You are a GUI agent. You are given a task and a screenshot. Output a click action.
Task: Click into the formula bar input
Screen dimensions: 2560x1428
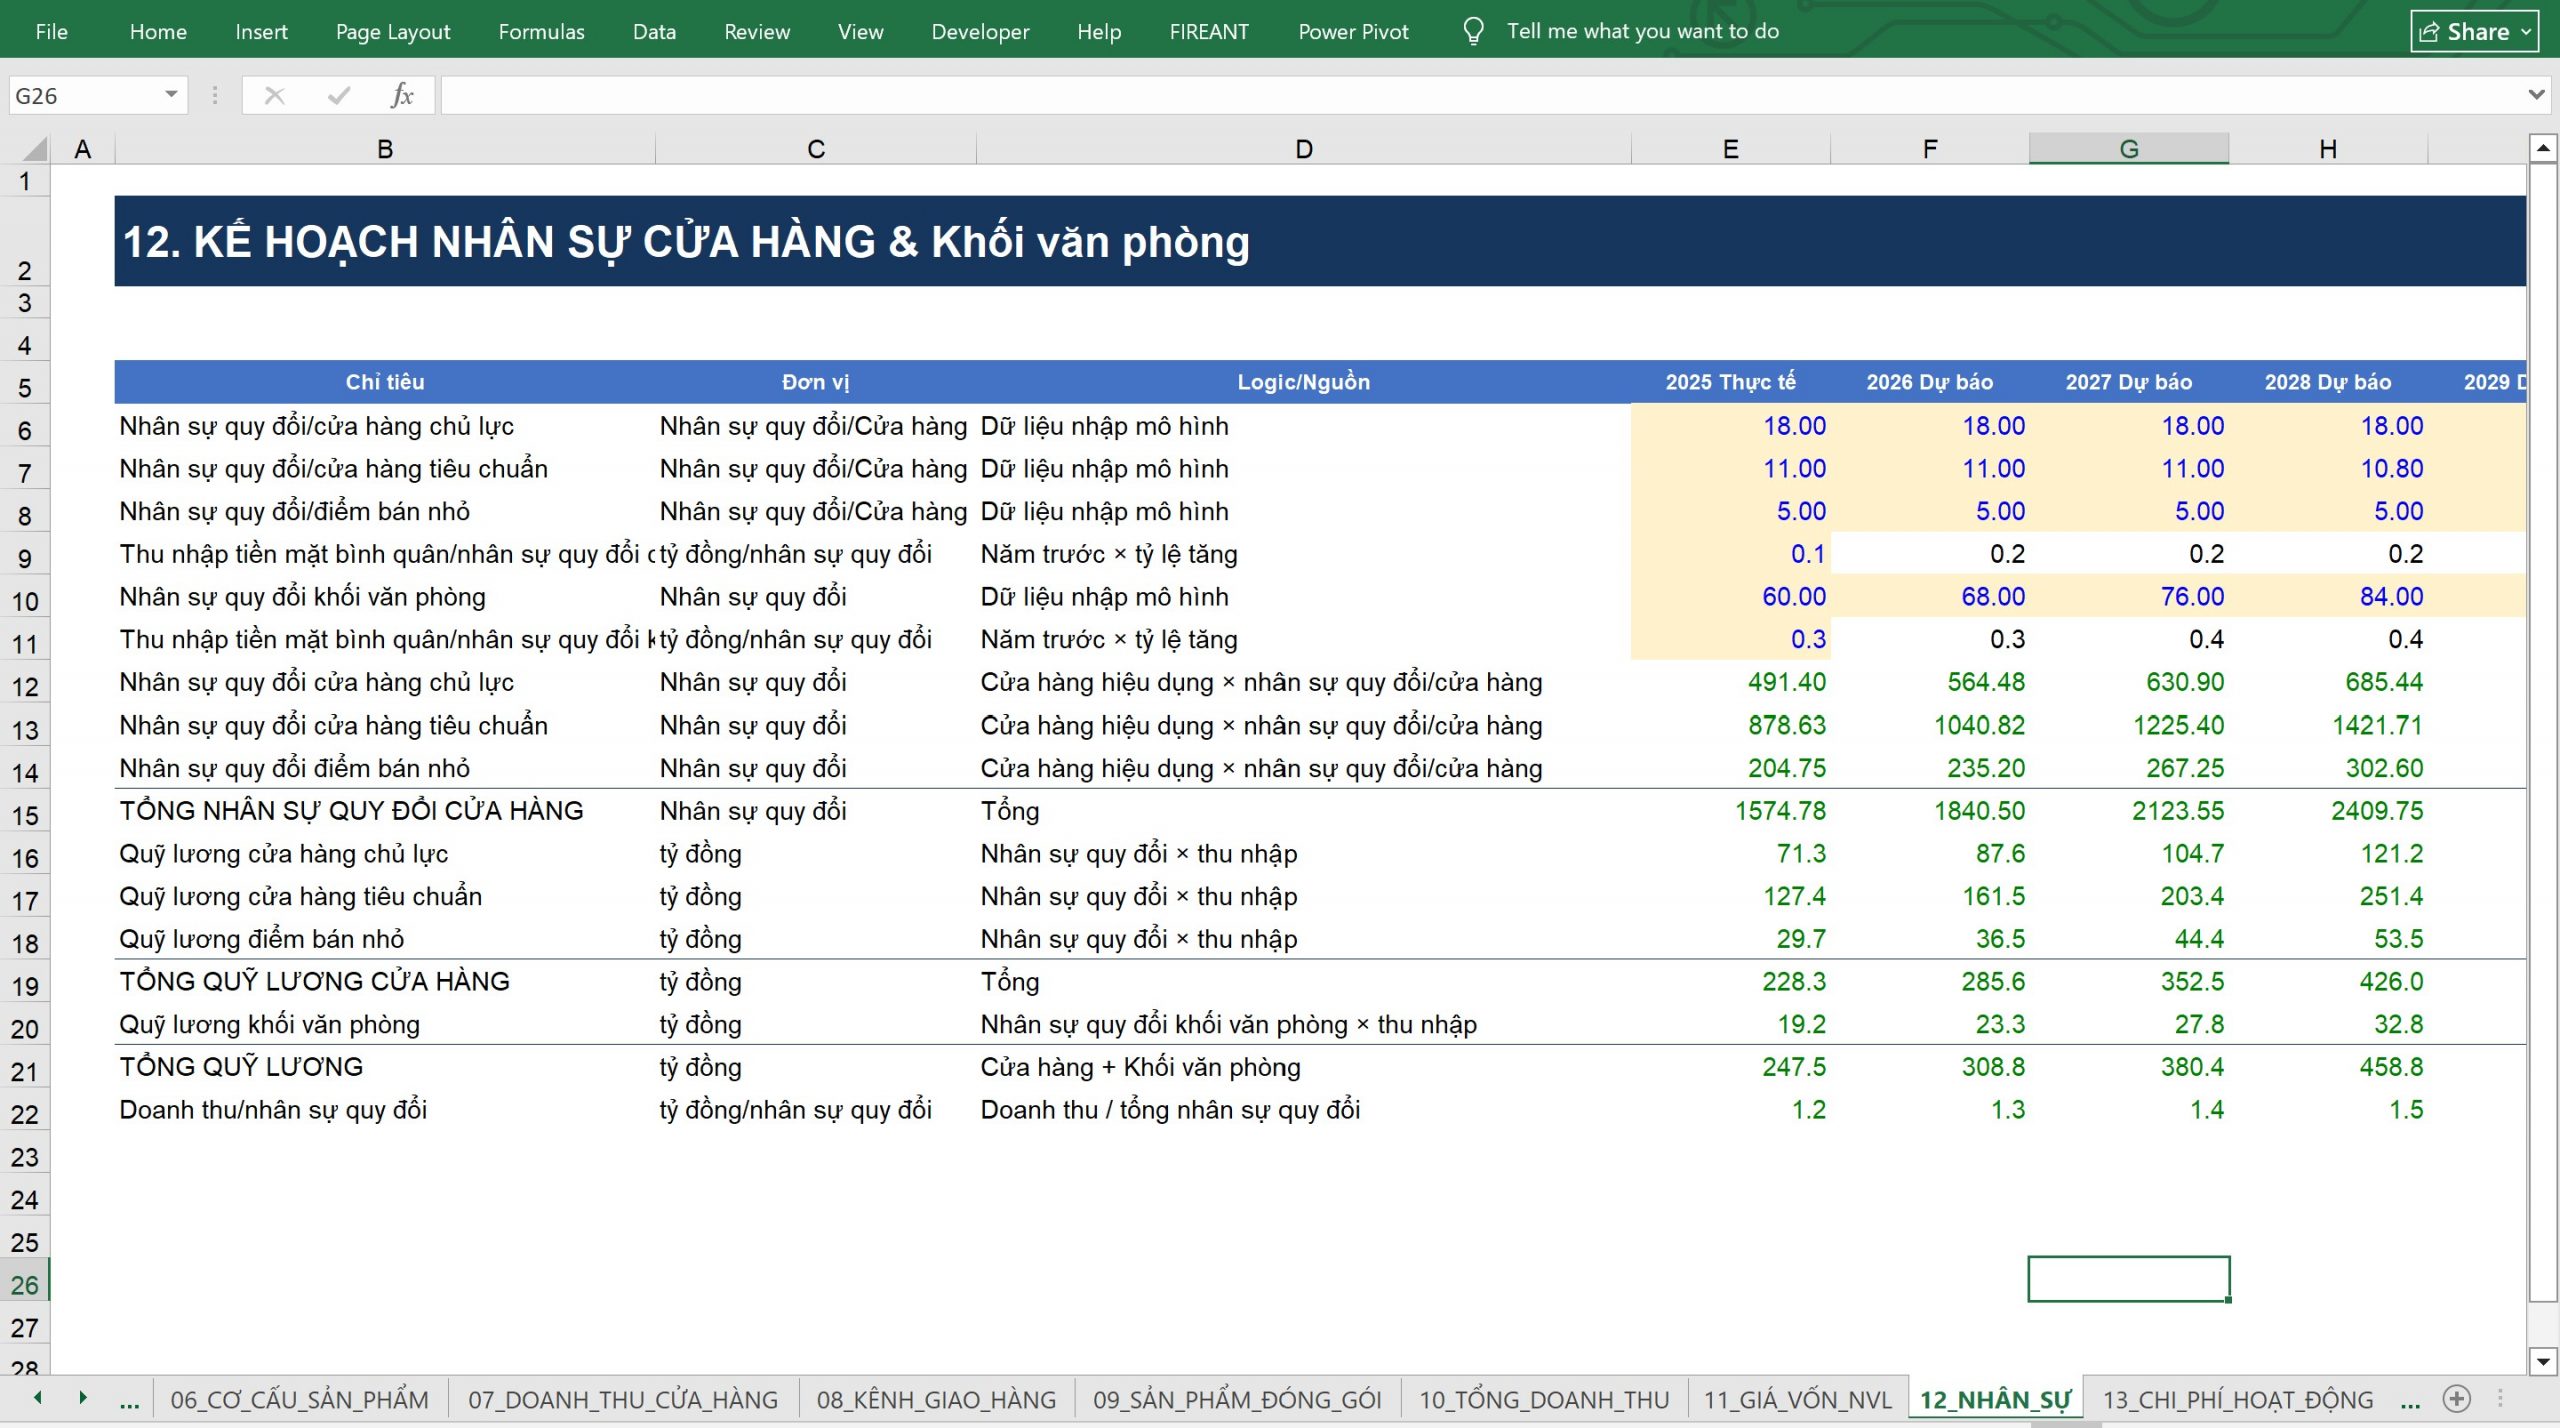(x=1482, y=95)
